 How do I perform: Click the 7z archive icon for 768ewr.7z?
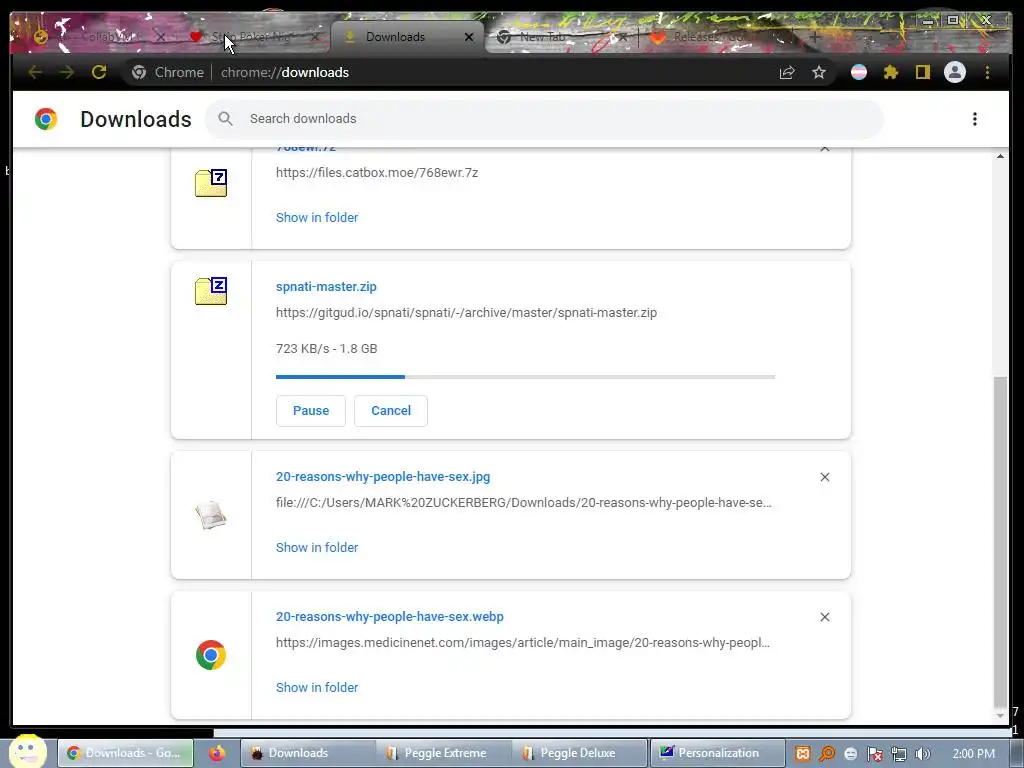click(211, 183)
